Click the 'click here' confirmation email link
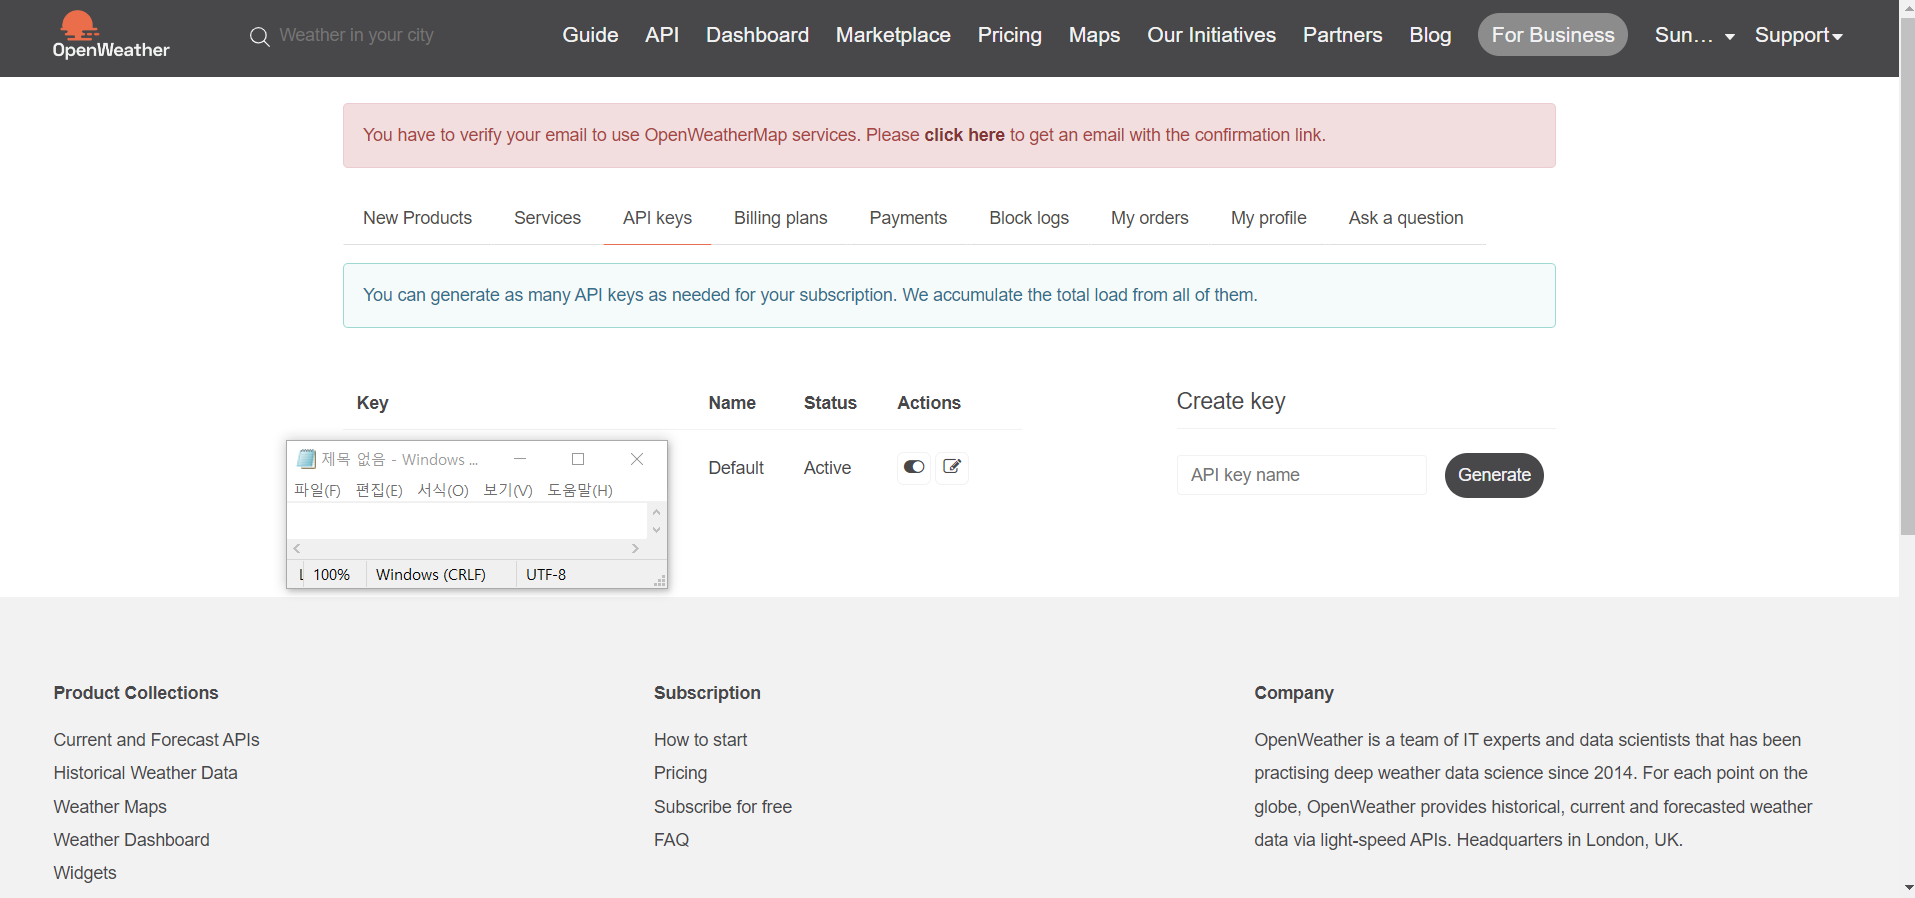The image size is (1915, 898). click(964, 135)
